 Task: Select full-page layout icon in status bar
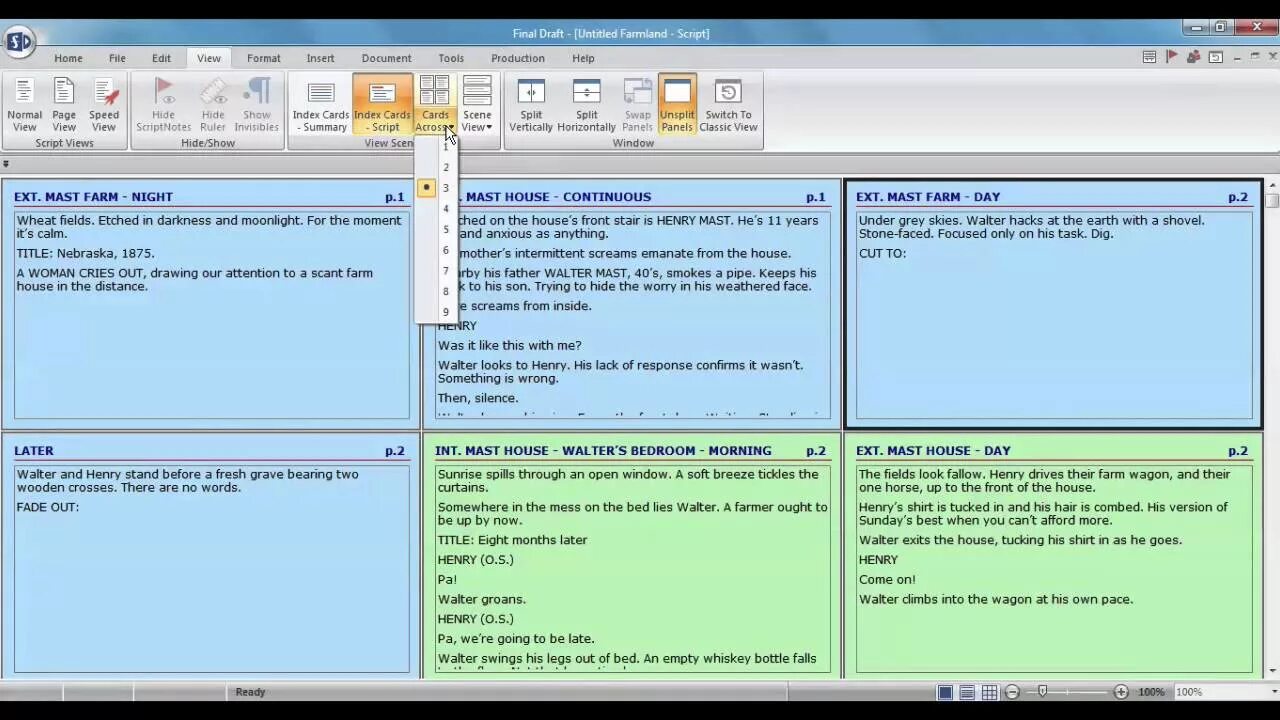pos(945,692)
